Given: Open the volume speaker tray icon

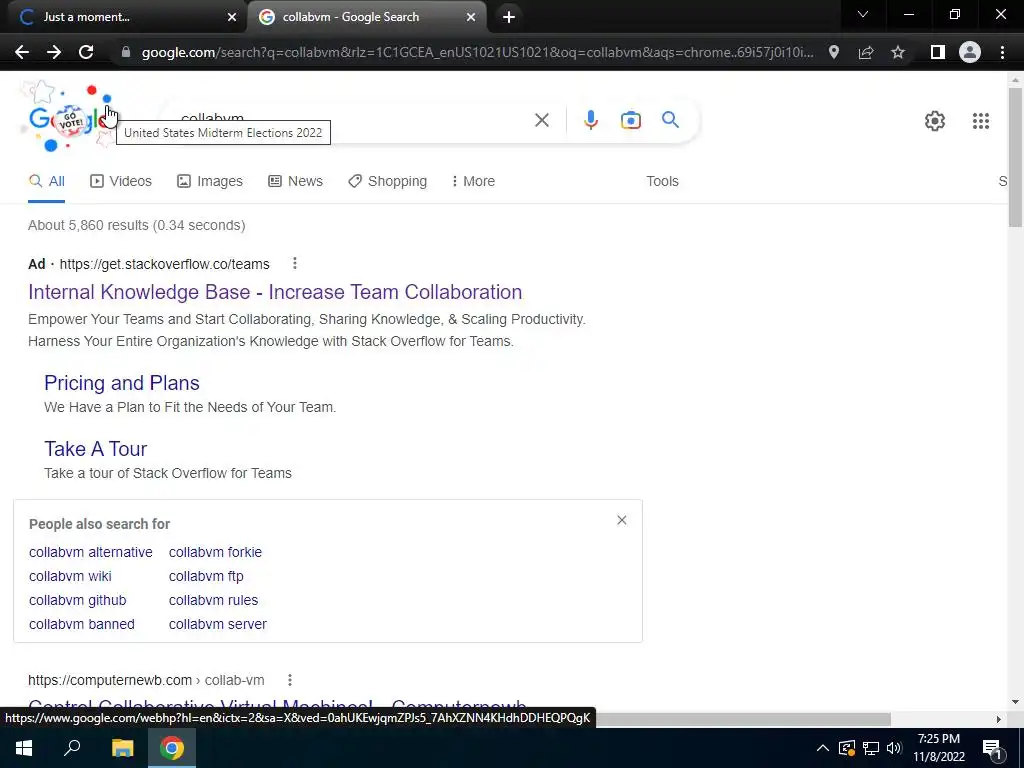Looking at the screenshot, I should [894, 748].
